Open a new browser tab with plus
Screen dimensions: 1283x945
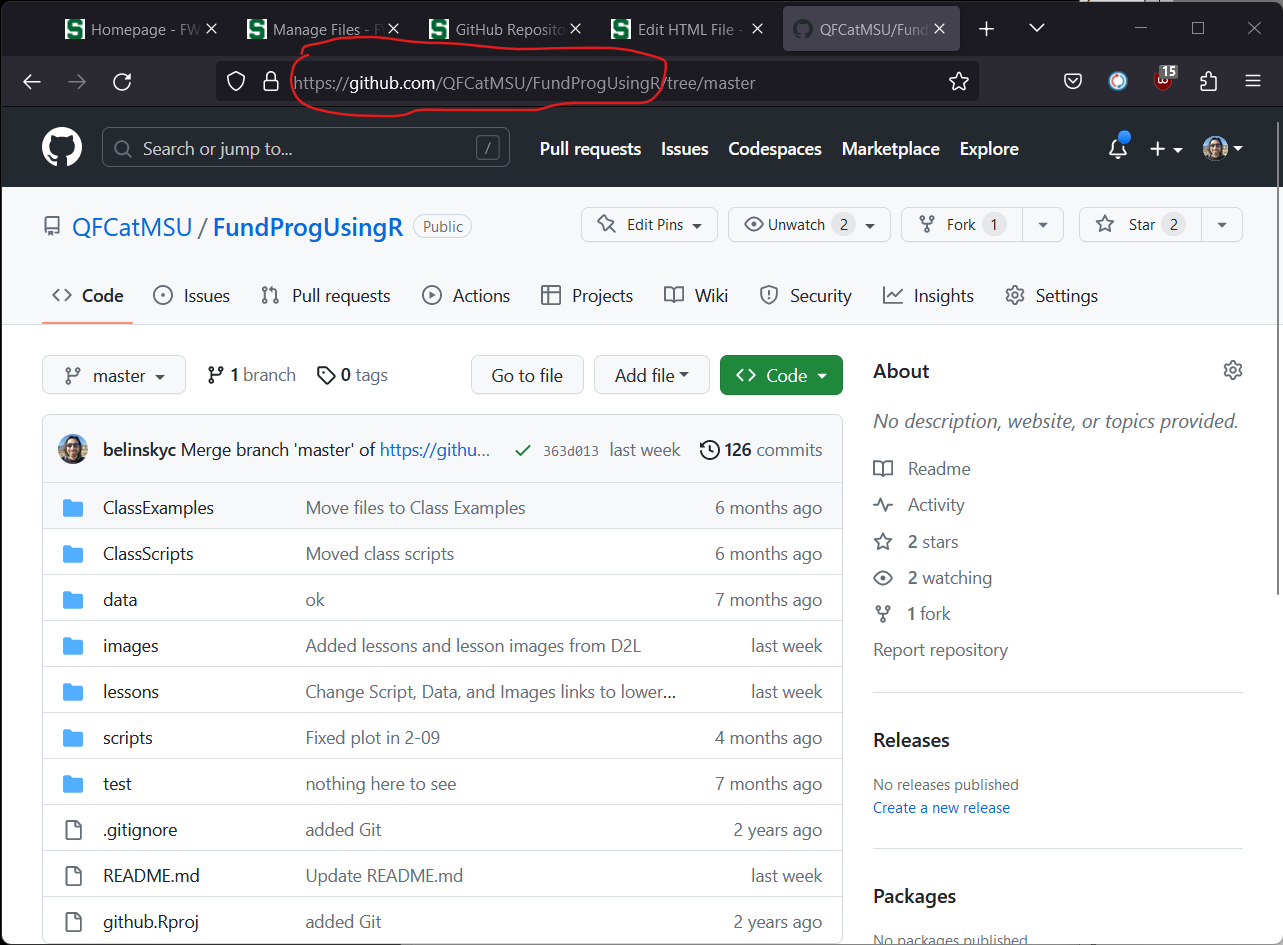(986, 29)
